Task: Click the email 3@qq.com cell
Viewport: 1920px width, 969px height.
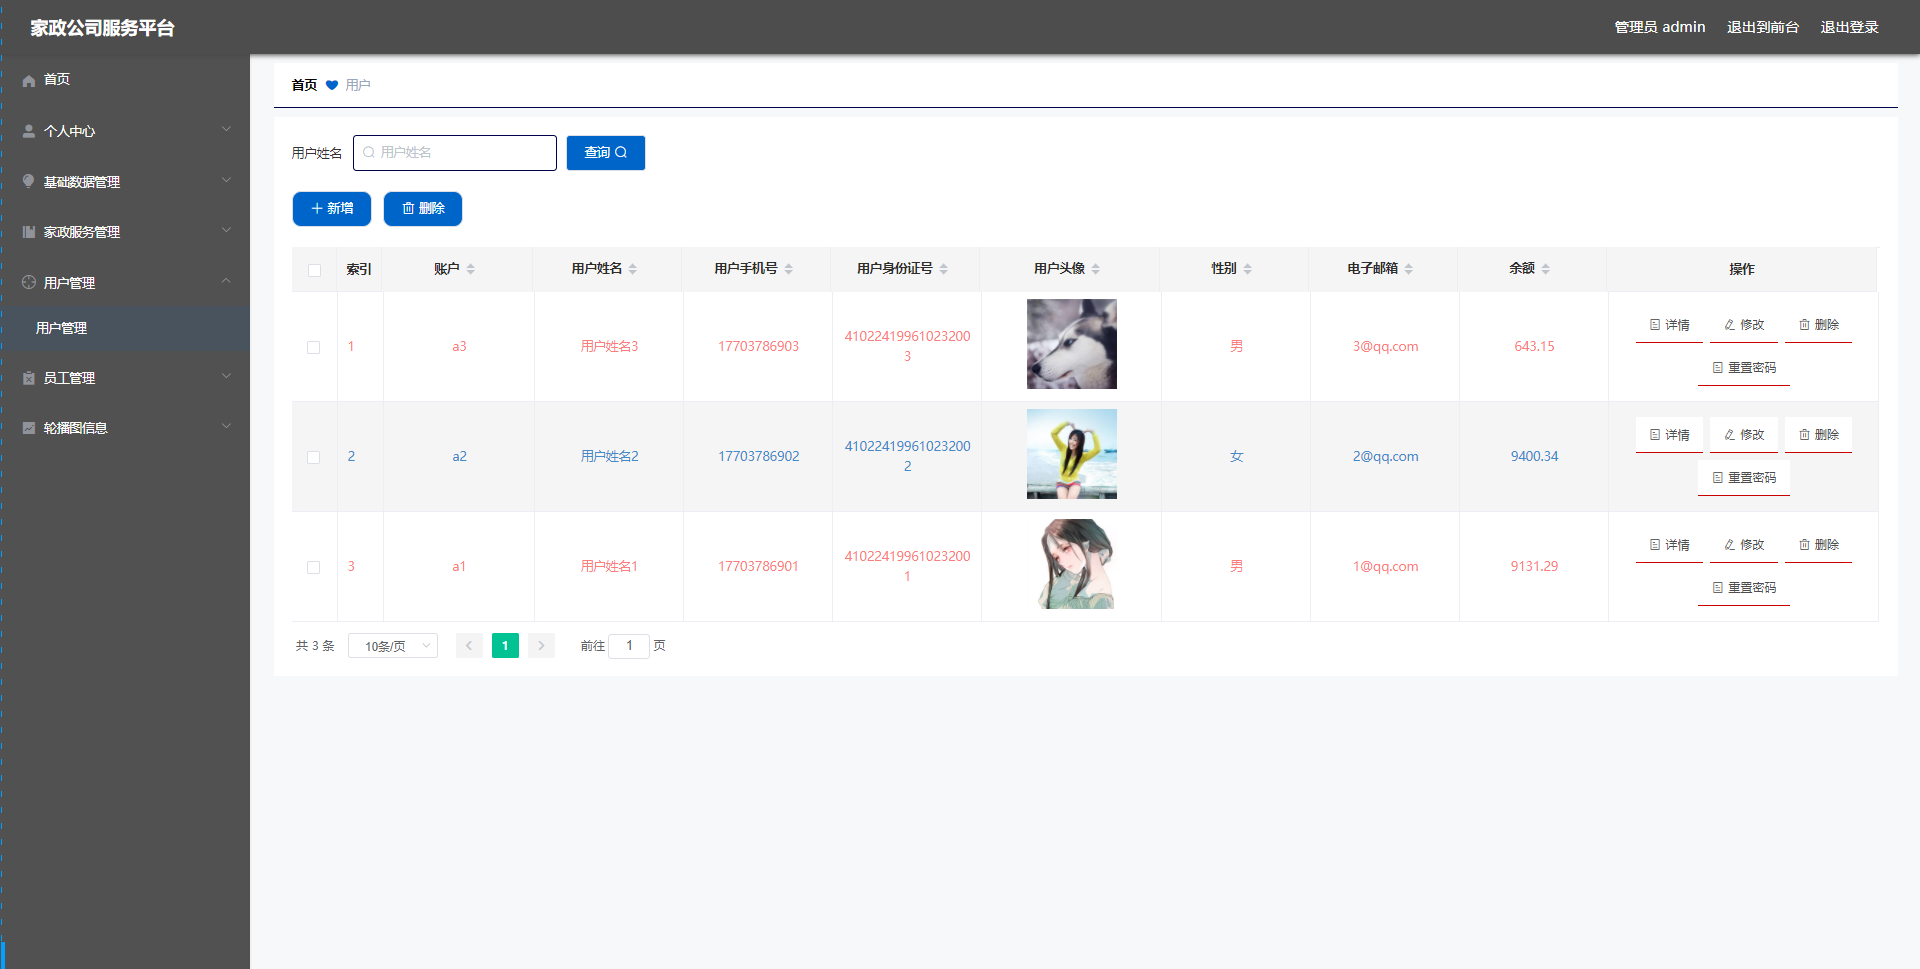Action: tap(1385, 347)
